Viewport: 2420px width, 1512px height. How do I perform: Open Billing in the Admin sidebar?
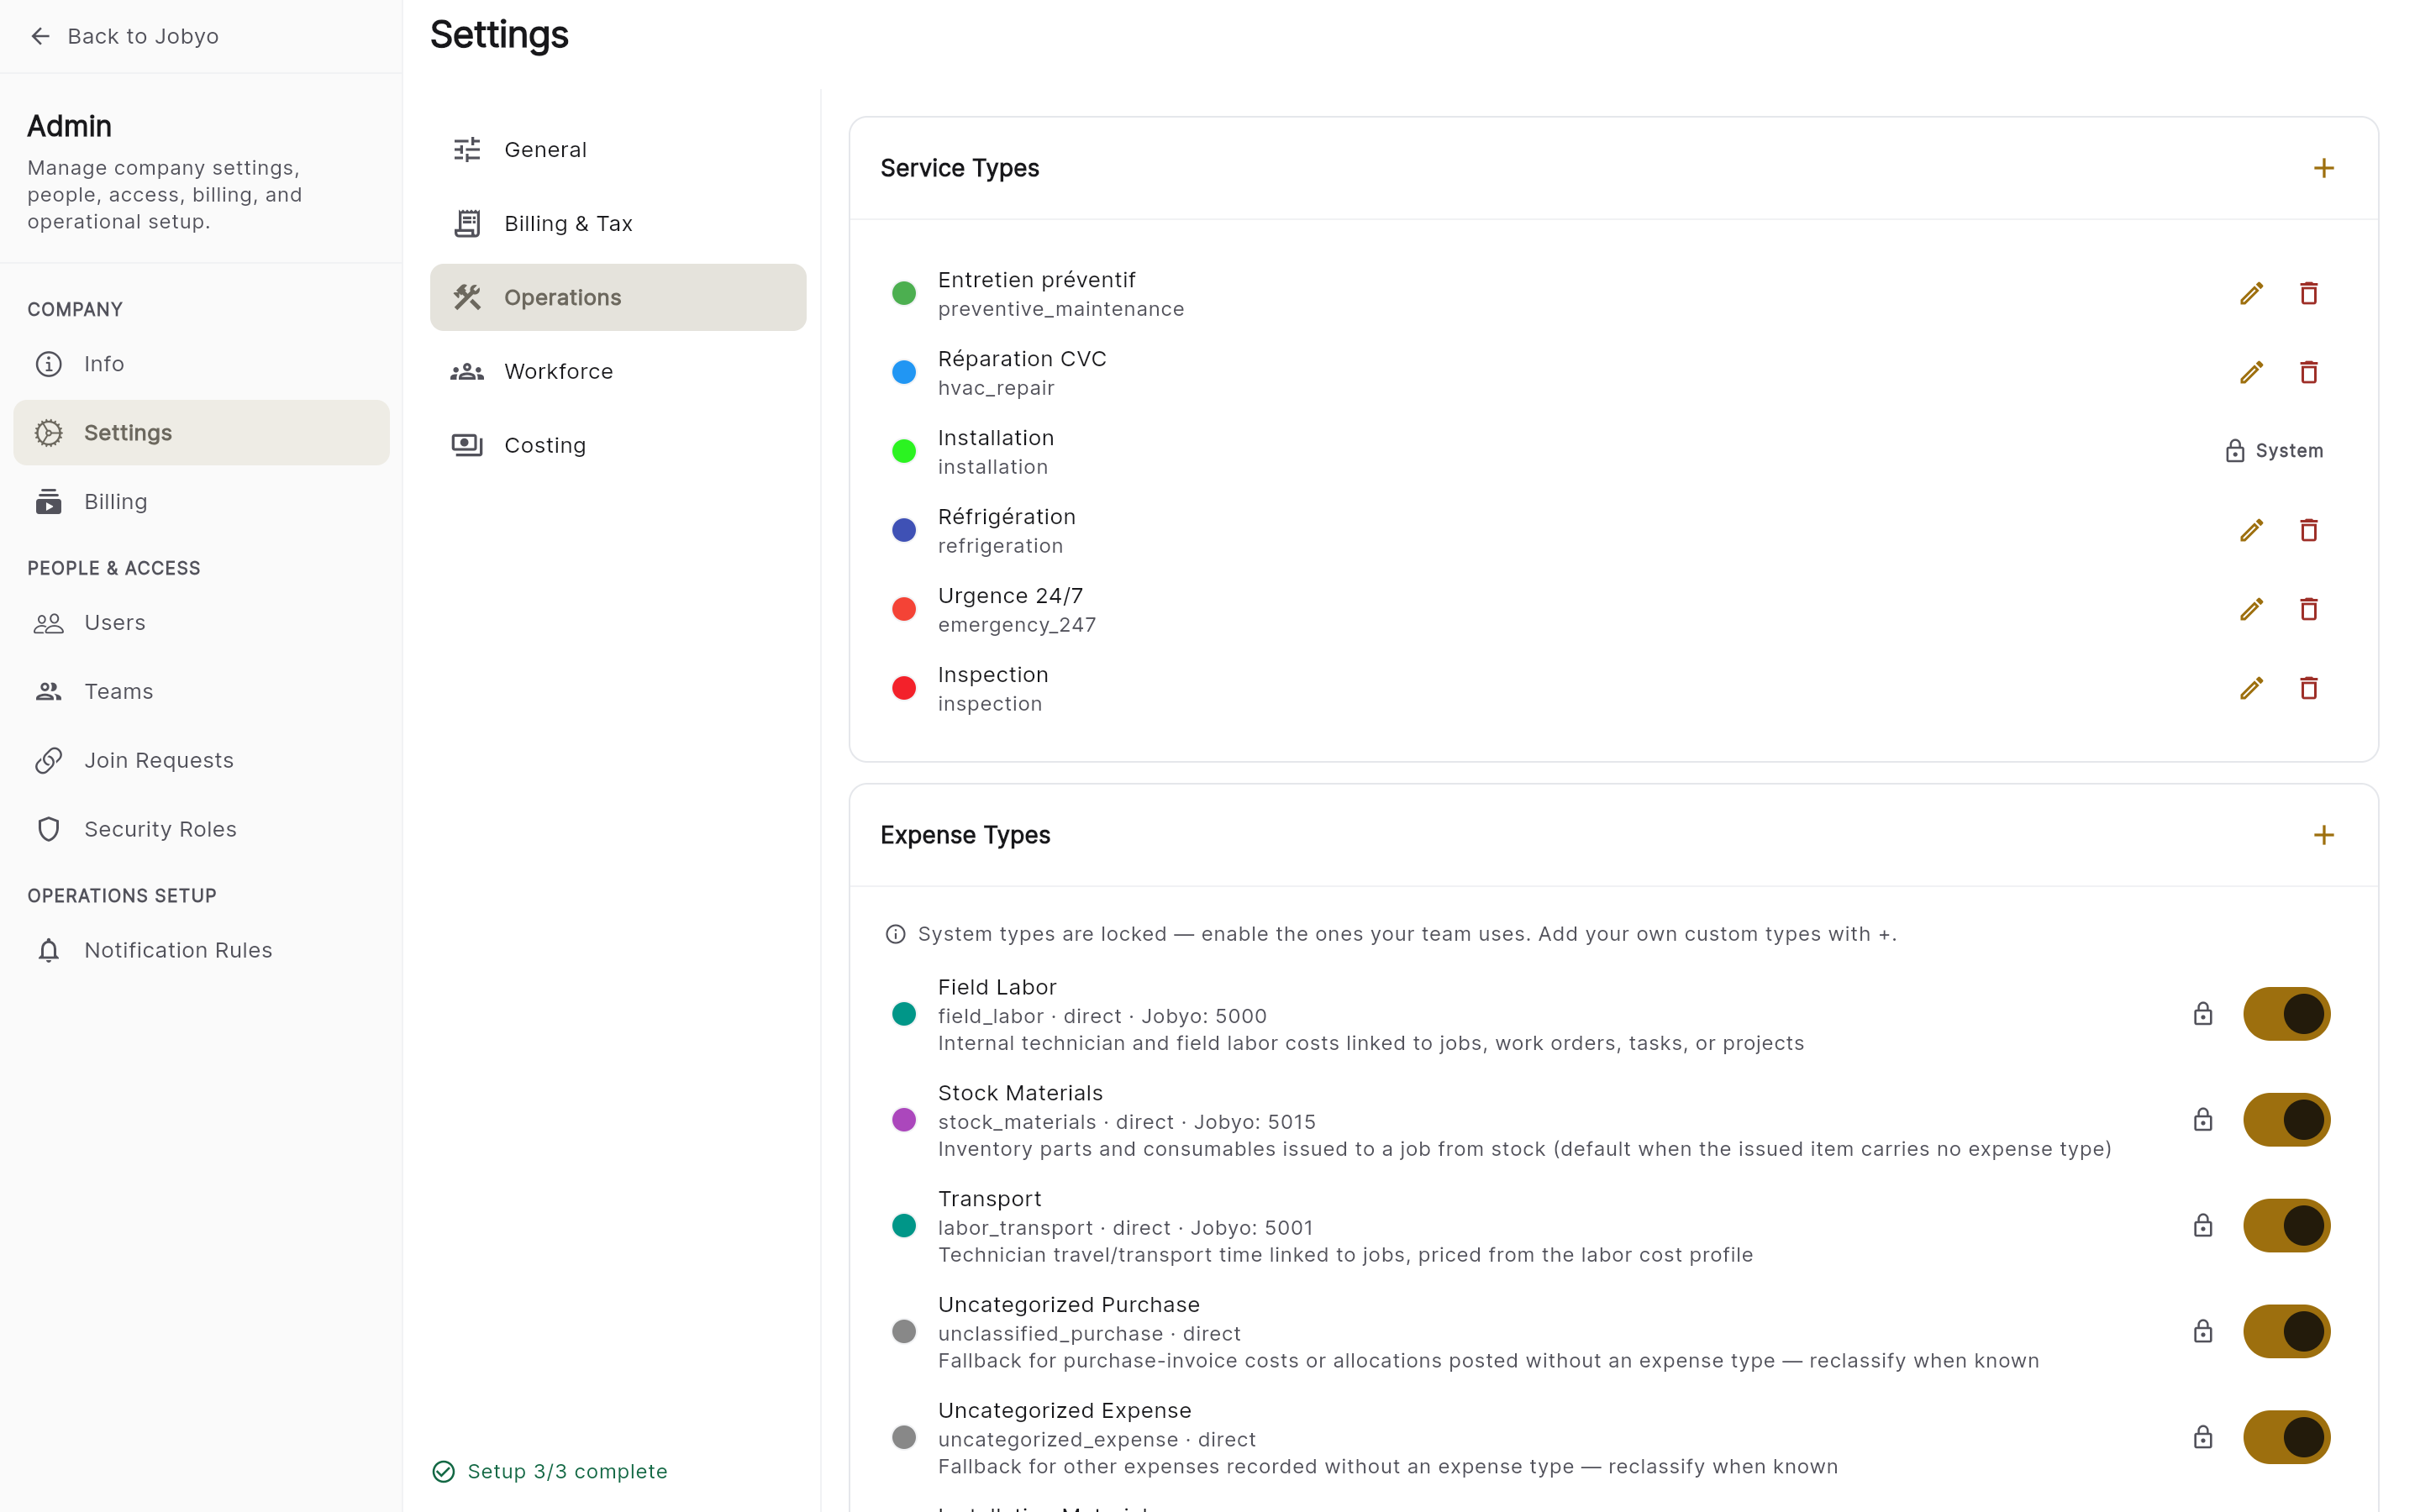point(201,502)
